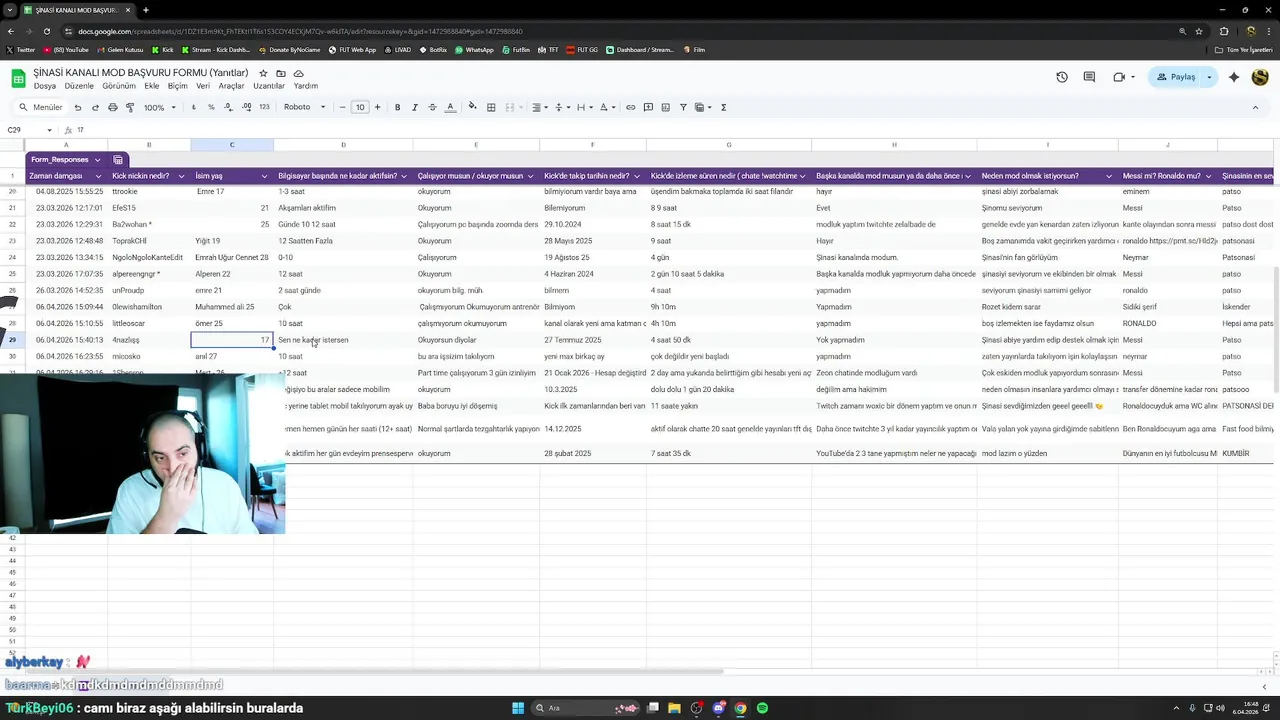Format the cell as currency
Image resolution: width=1280 pixels, height=720 pixels.
tap(194, 107)
